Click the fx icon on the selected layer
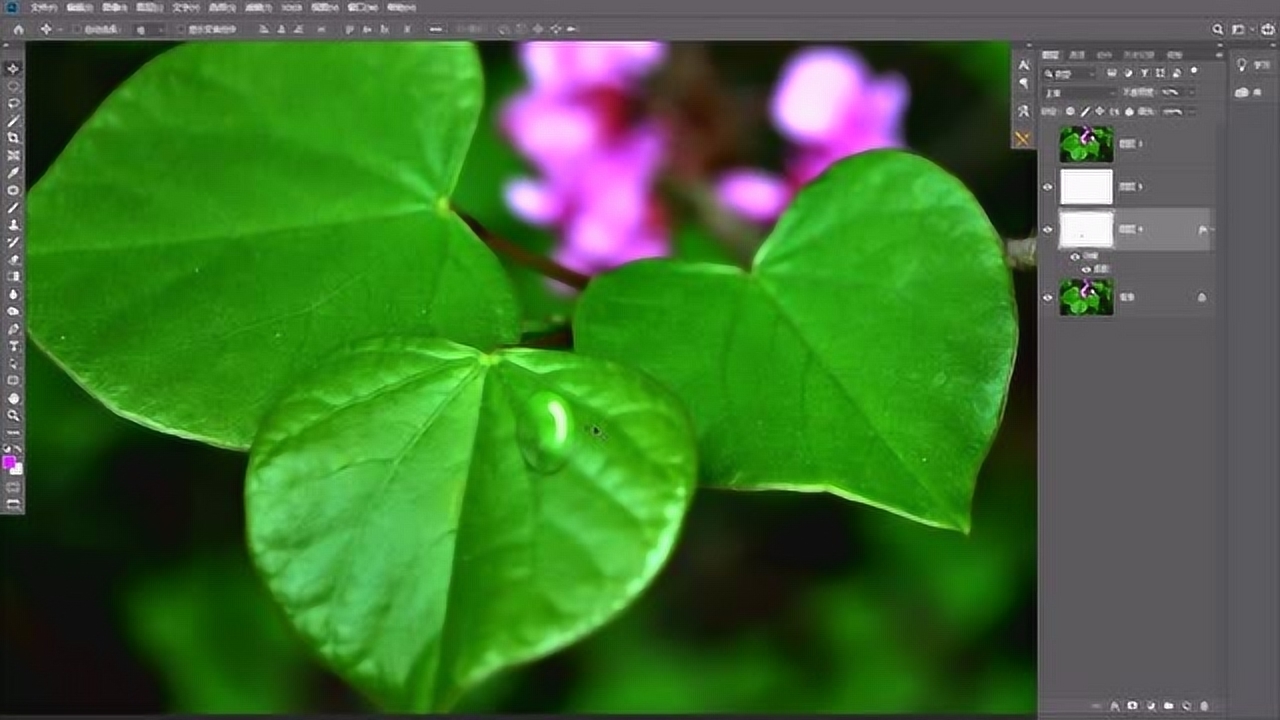This screenshot has height=720, width=1280. (1202, 230)
